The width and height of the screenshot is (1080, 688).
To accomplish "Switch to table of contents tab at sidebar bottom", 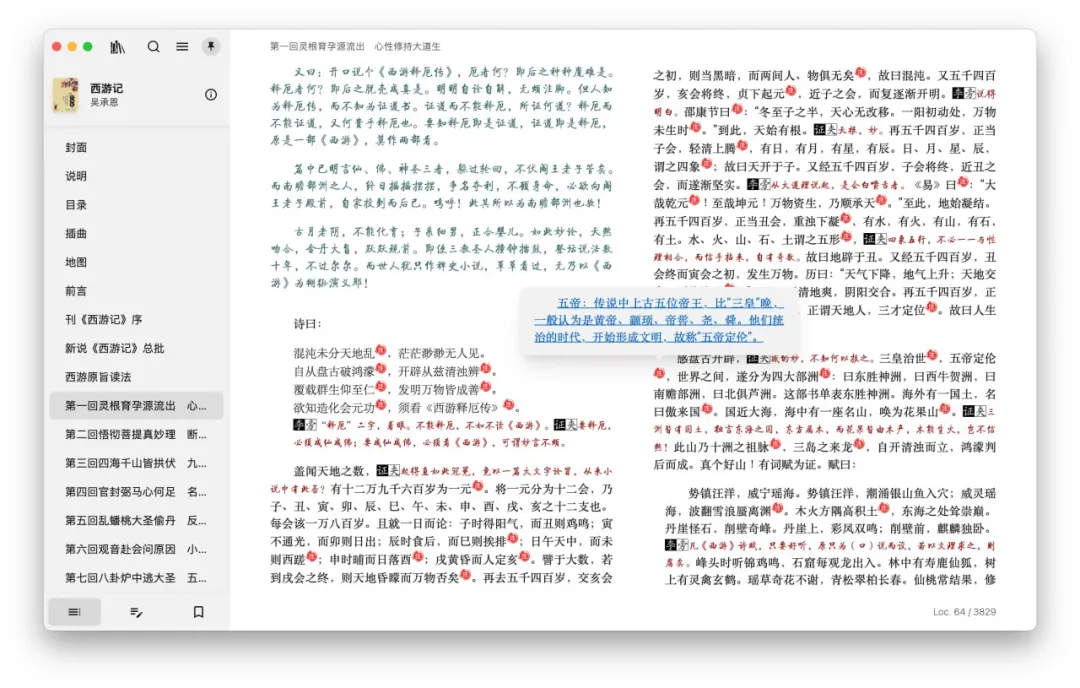I will pos(74,612).
